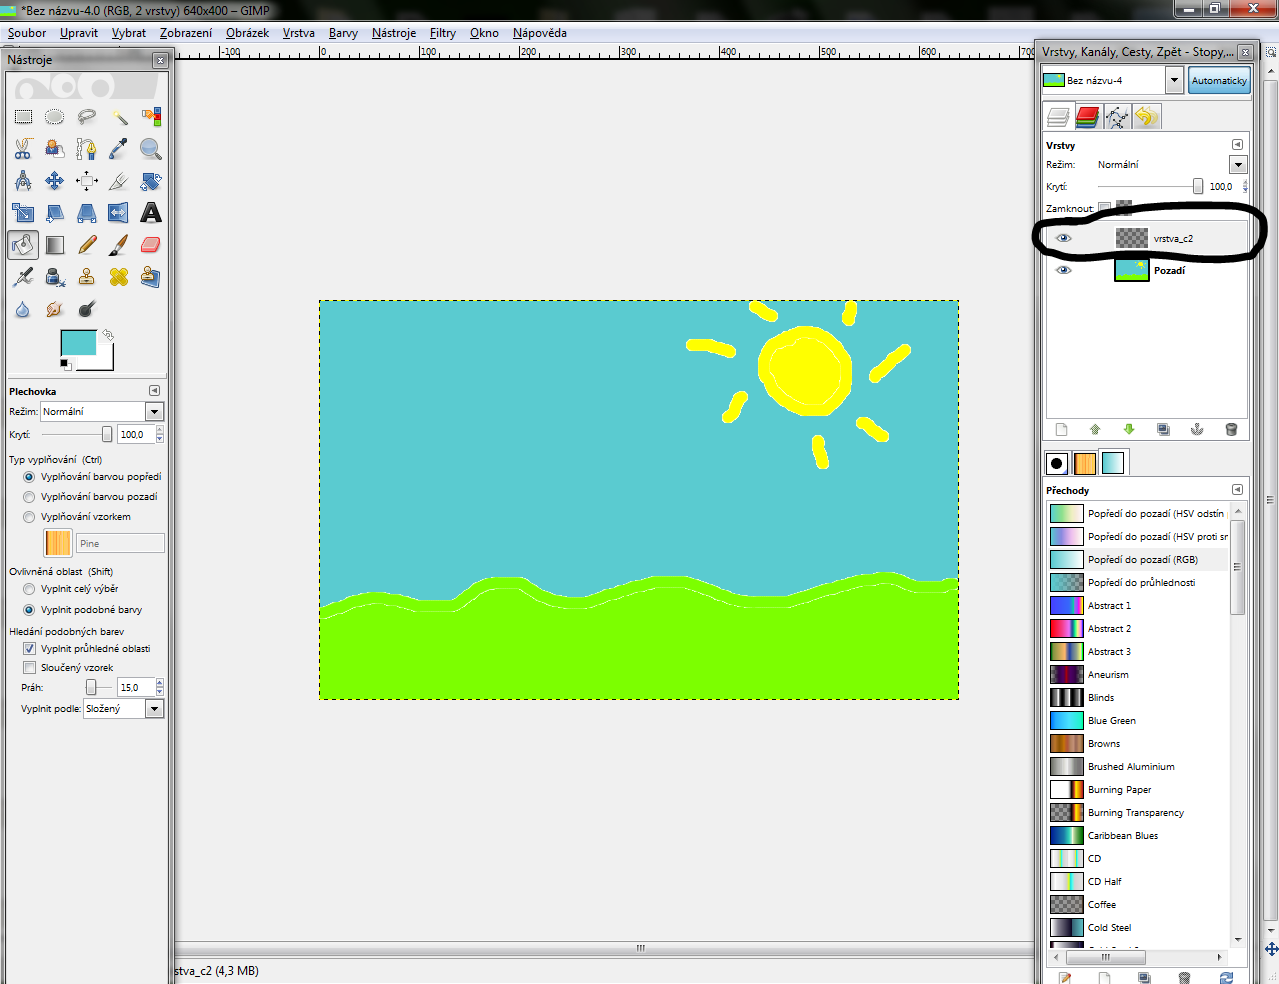
Task: Choose the Pencil tool in toolbox
Action: coord(87,245)
